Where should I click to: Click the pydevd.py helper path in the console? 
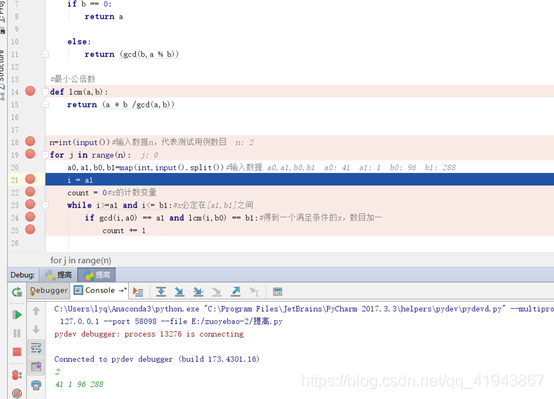click(356, 309)
